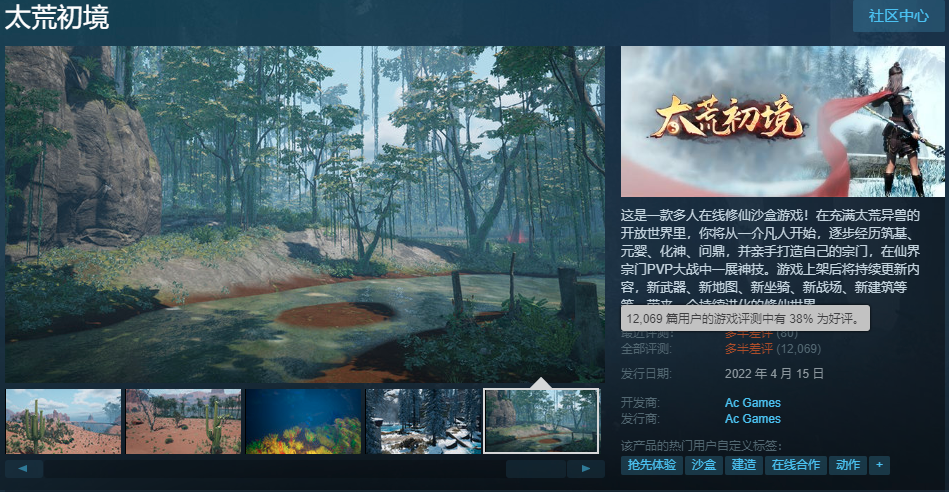Click the 发行日期 label
The width and height of the screenshot is (949, 492).
646,373
